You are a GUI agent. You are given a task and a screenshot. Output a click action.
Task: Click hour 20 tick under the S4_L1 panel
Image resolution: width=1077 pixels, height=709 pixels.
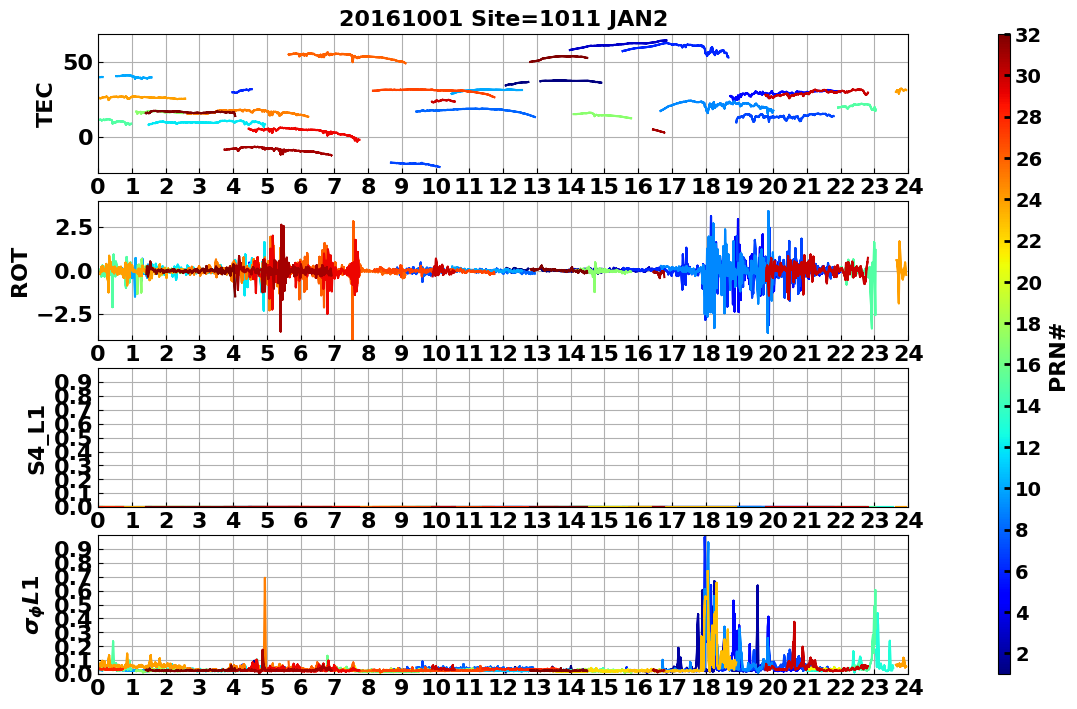(x=773, y=520)
